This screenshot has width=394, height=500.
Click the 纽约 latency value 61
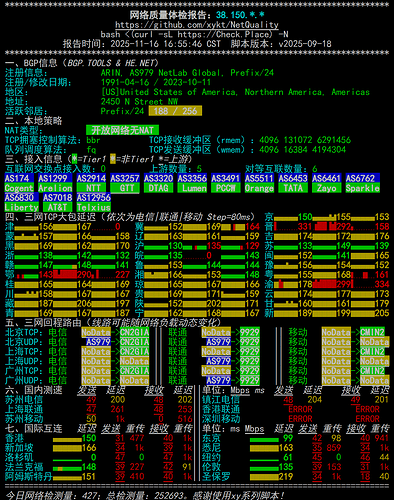pos(288,457)
